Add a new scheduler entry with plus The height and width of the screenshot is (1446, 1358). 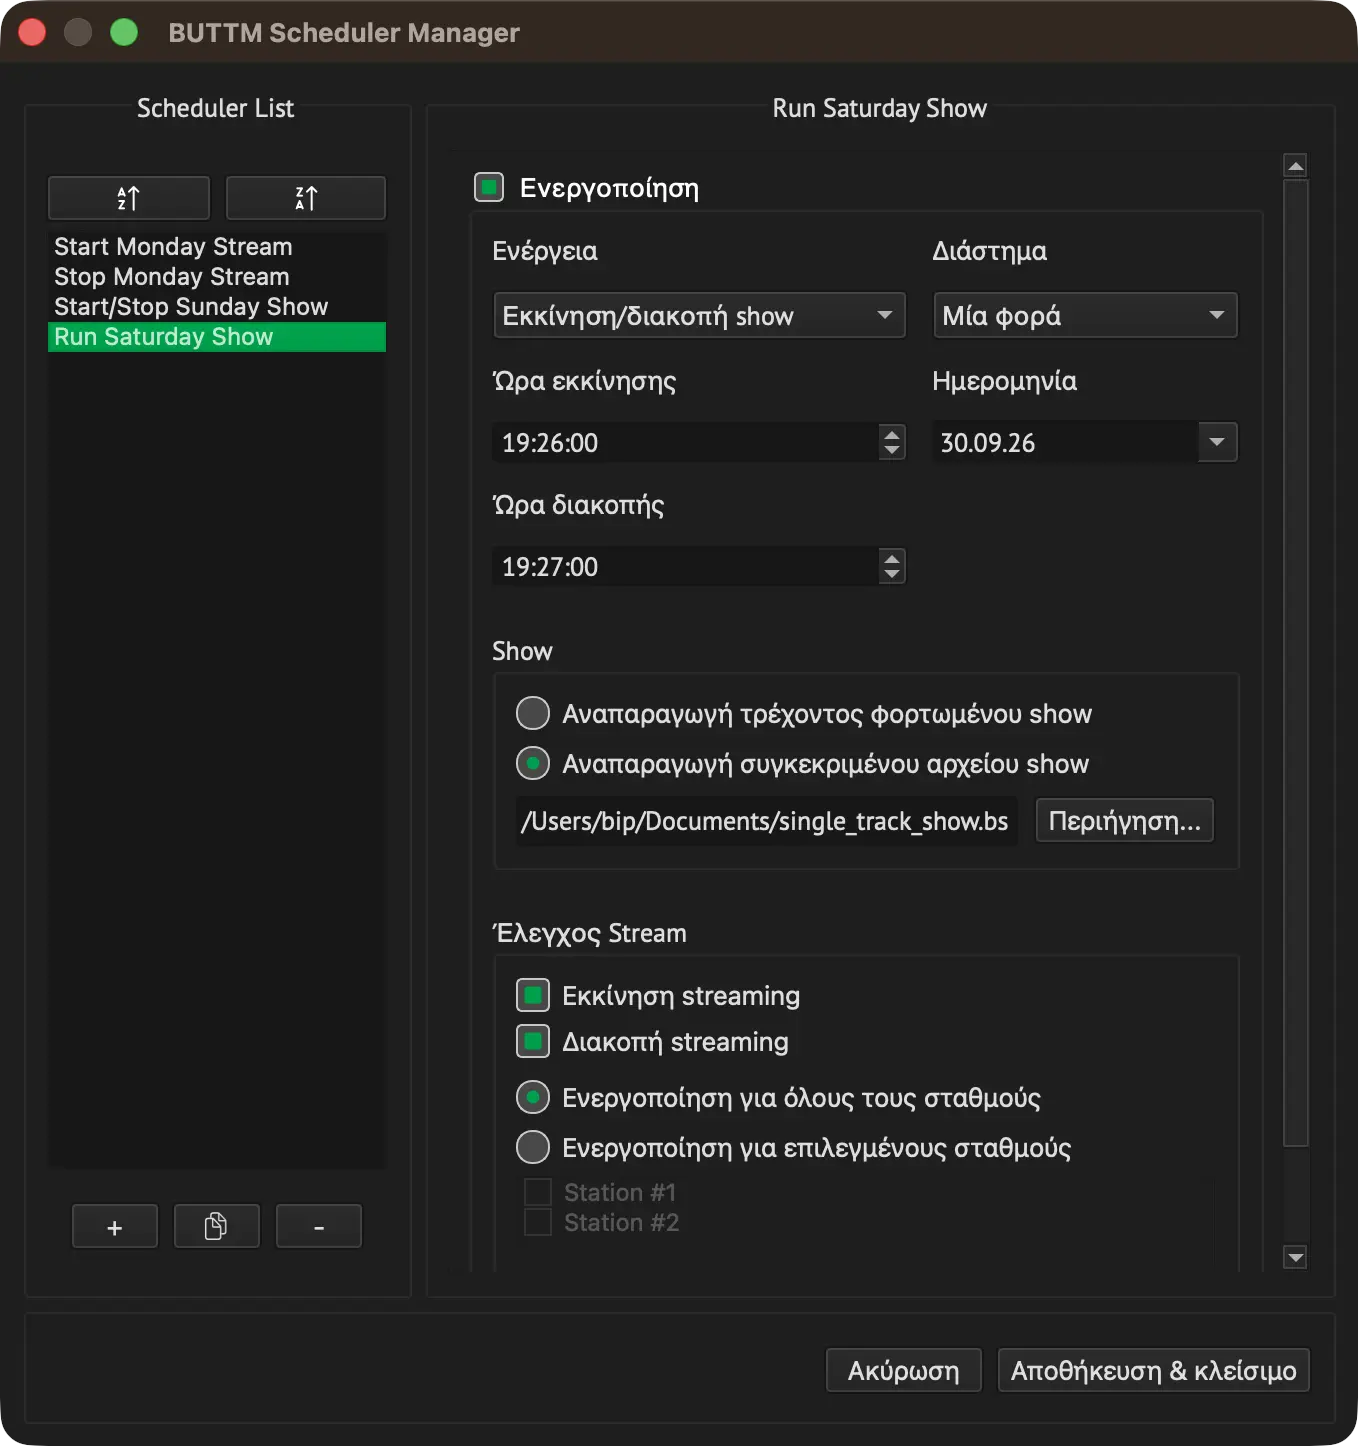point(115,1226)
